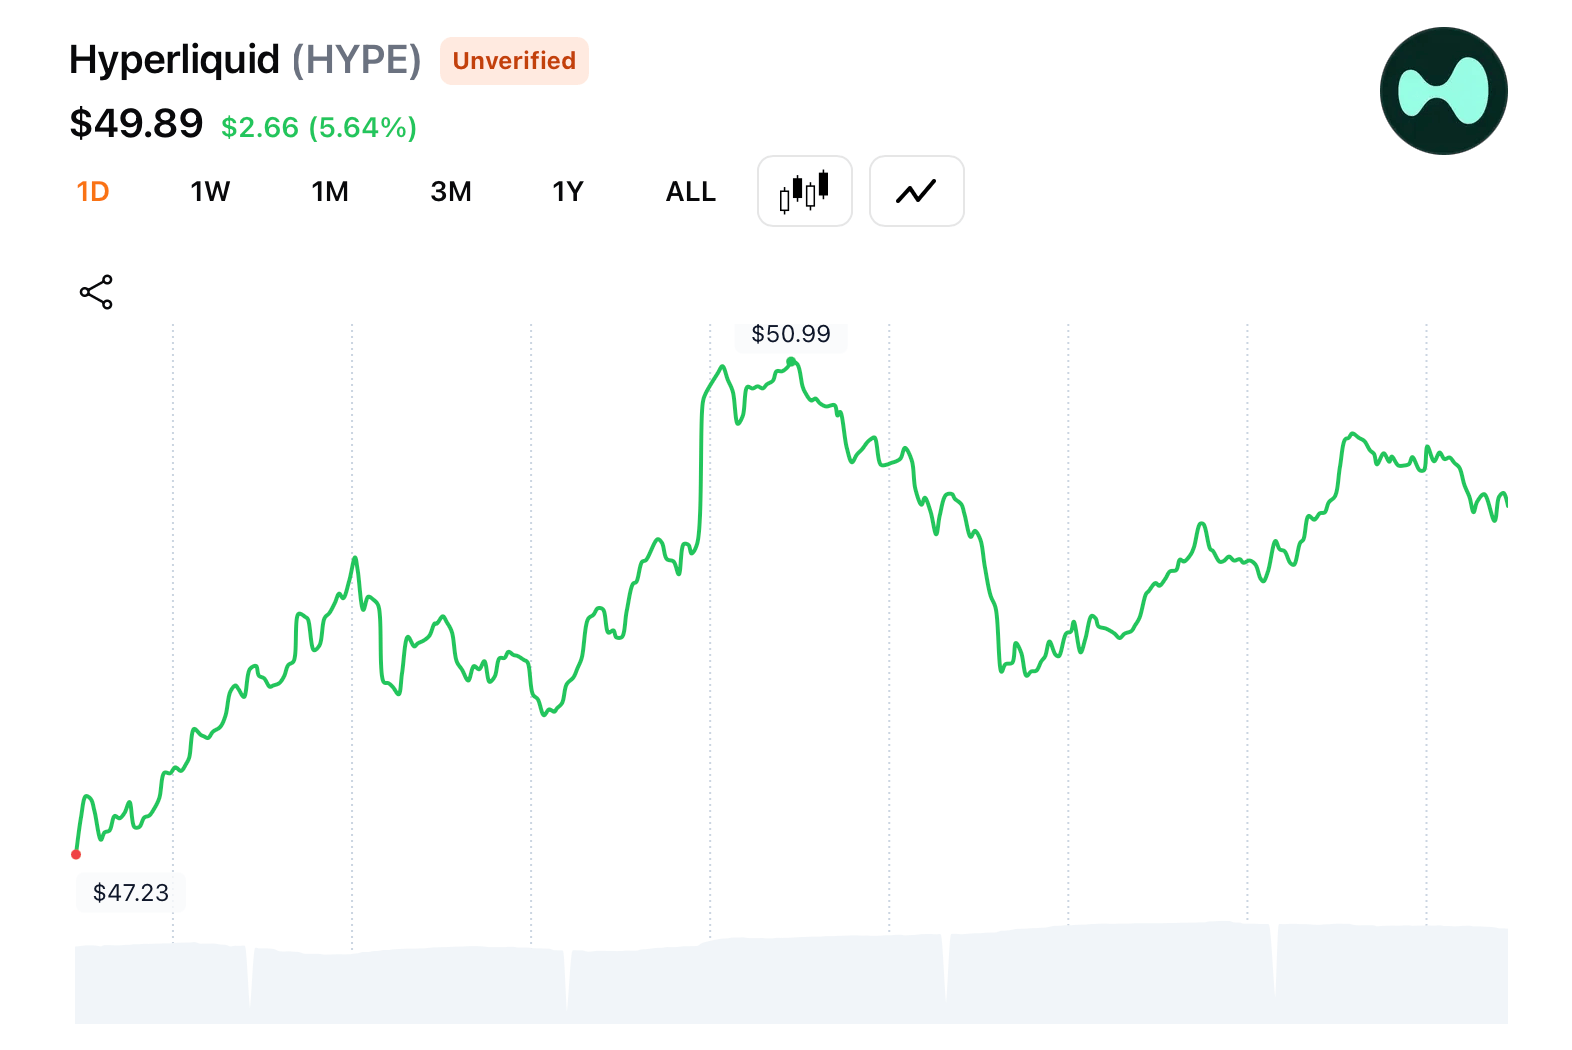Screen dimensions: 1572x1050
Task: Switch to candlestick chart view
Action: (804, 191)
